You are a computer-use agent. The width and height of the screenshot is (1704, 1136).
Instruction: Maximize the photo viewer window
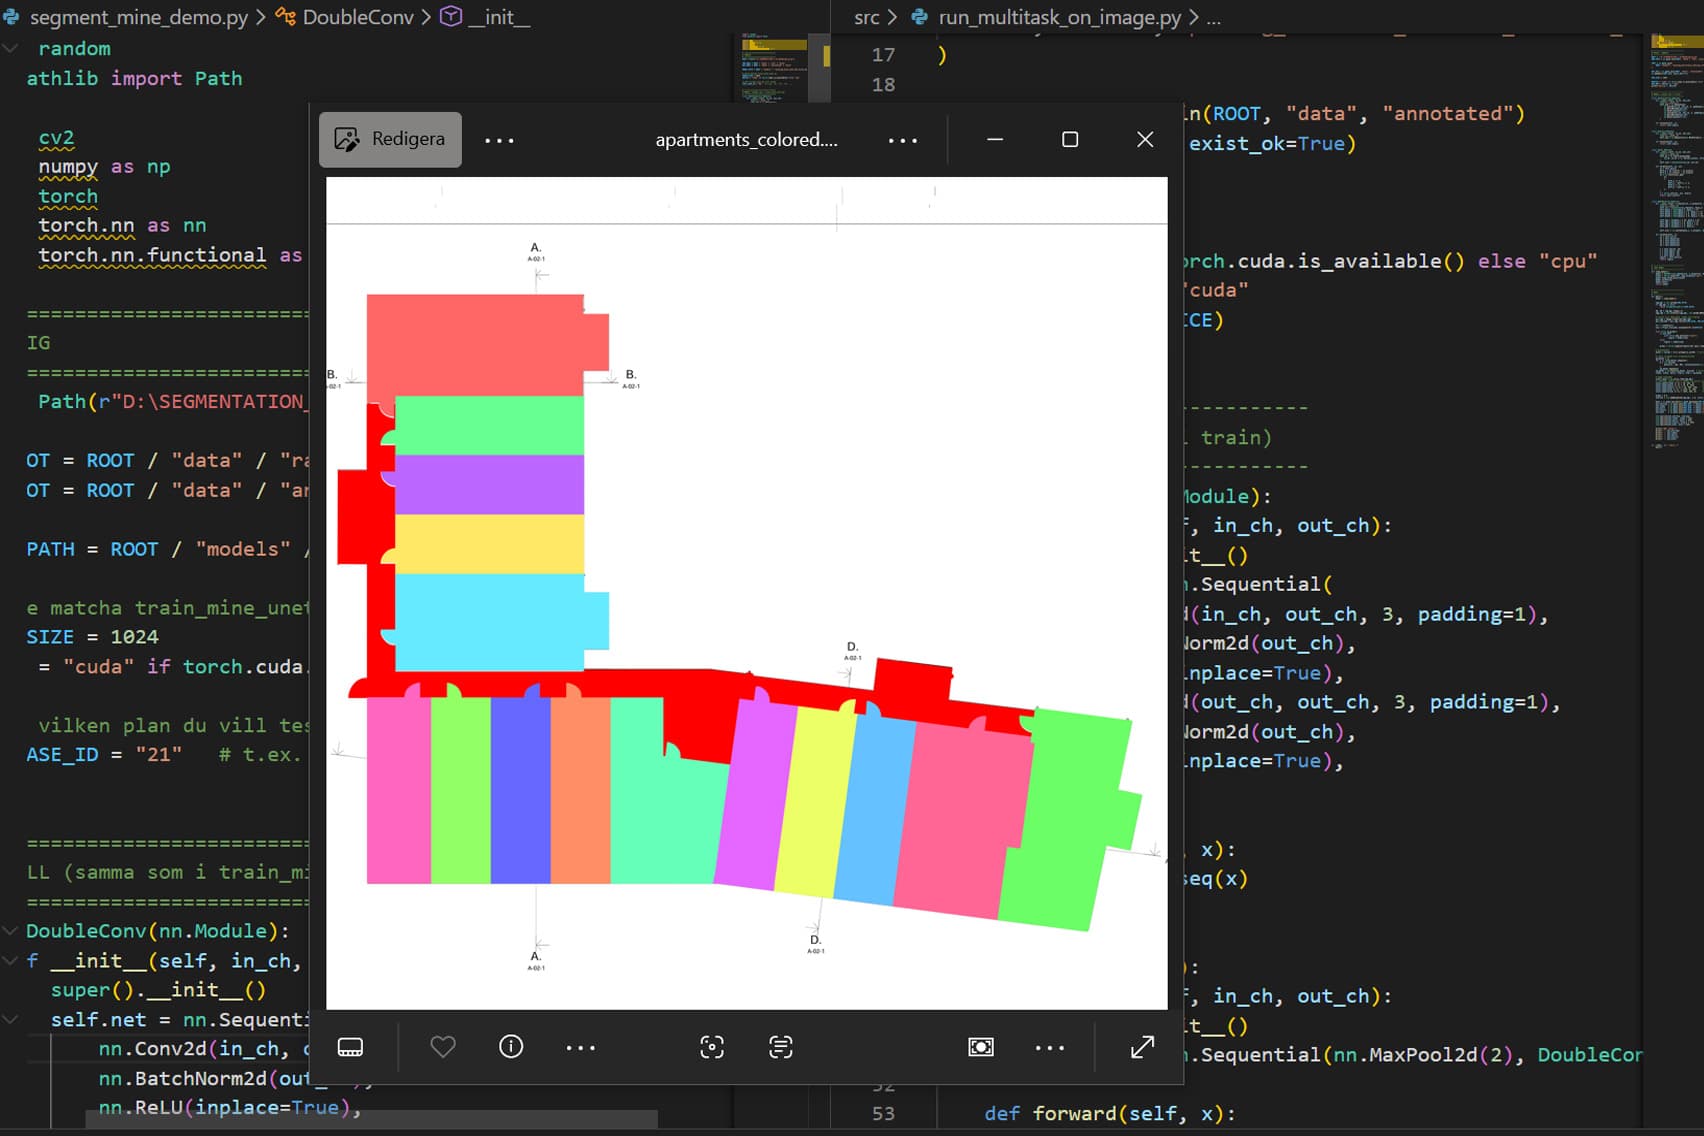click(x=1070, y=140)
